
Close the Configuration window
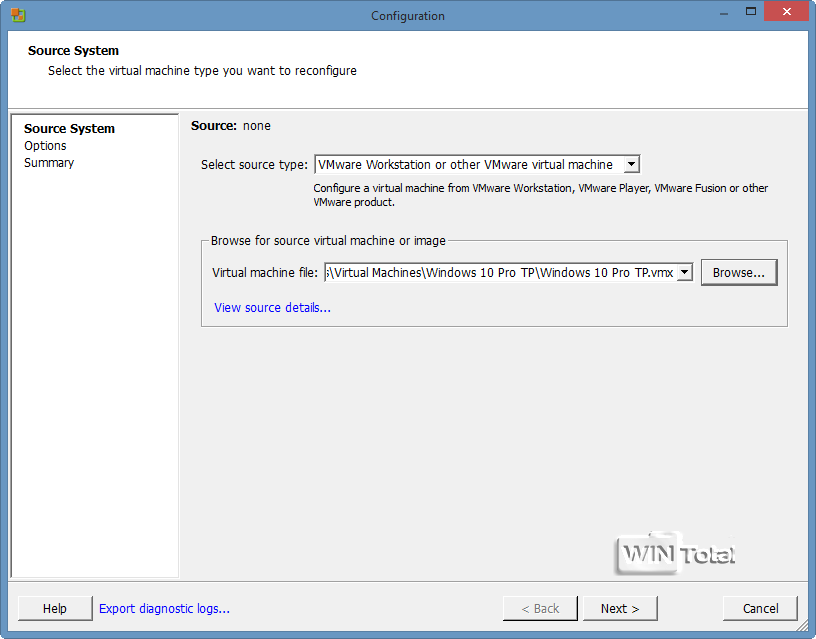[787, 11]
